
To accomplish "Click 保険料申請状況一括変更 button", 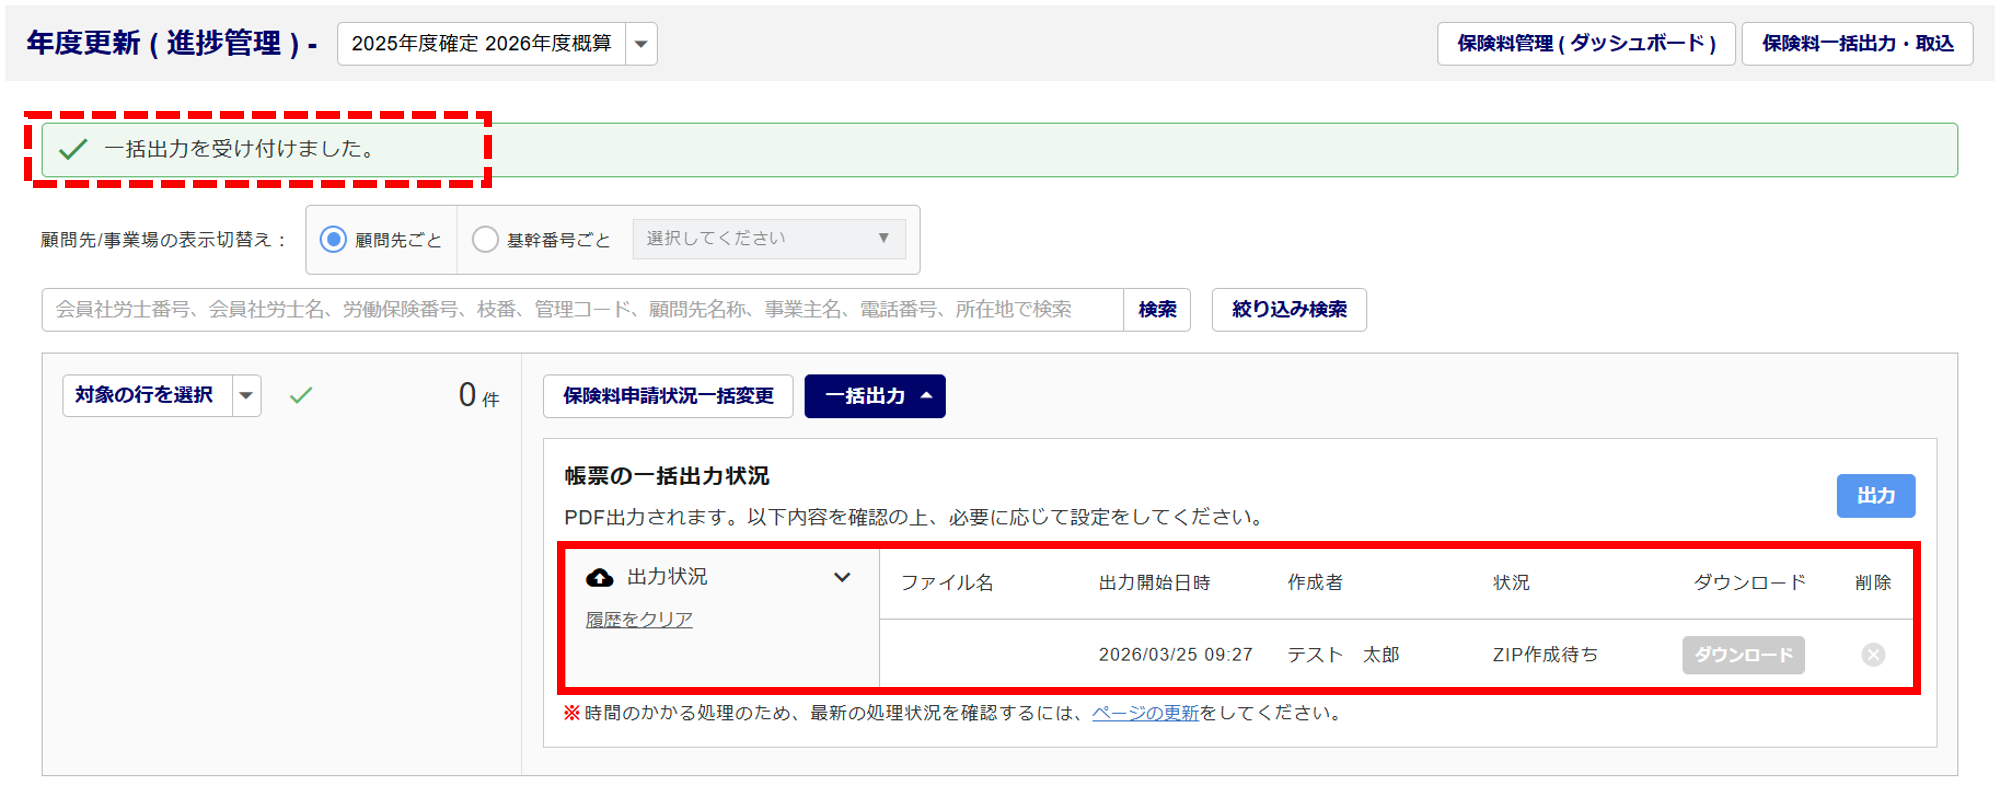I will pyautogui.click(x=667, y=396).
